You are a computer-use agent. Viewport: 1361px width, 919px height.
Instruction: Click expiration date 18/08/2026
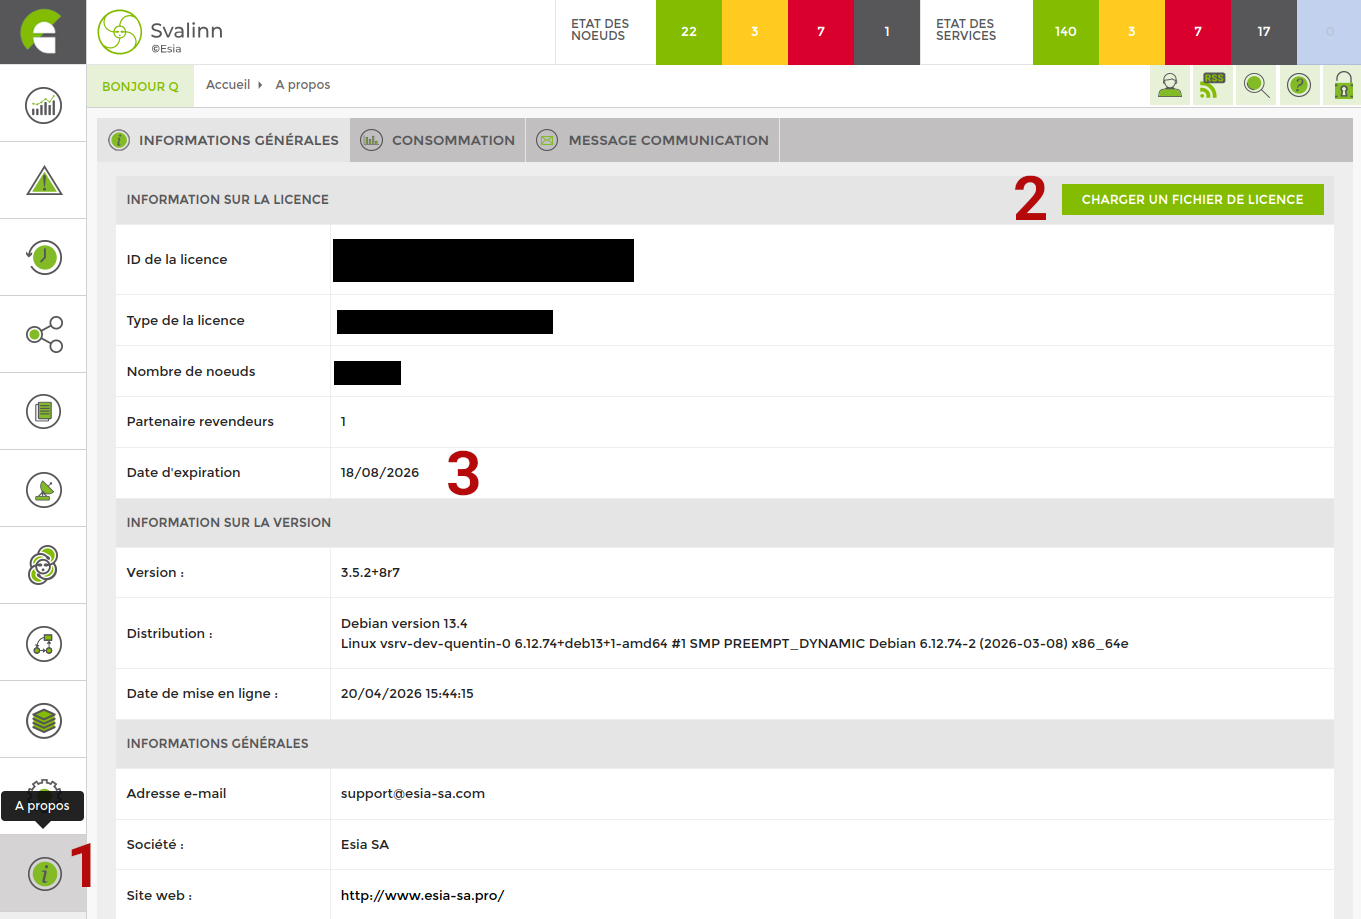(380, 472)
